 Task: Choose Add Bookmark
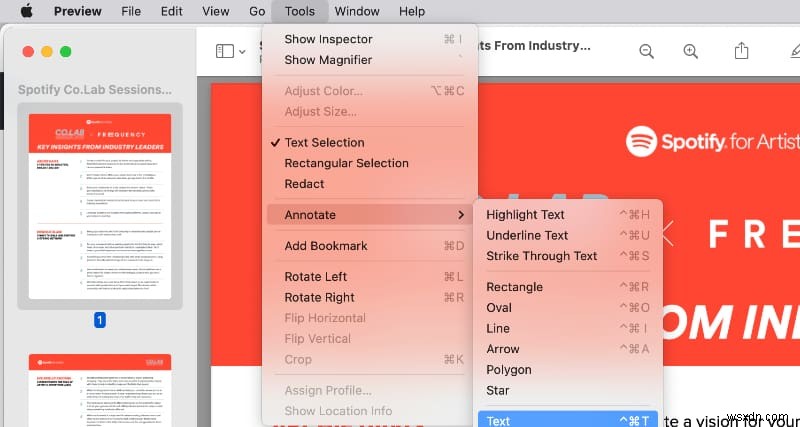(x=370, y=246)
